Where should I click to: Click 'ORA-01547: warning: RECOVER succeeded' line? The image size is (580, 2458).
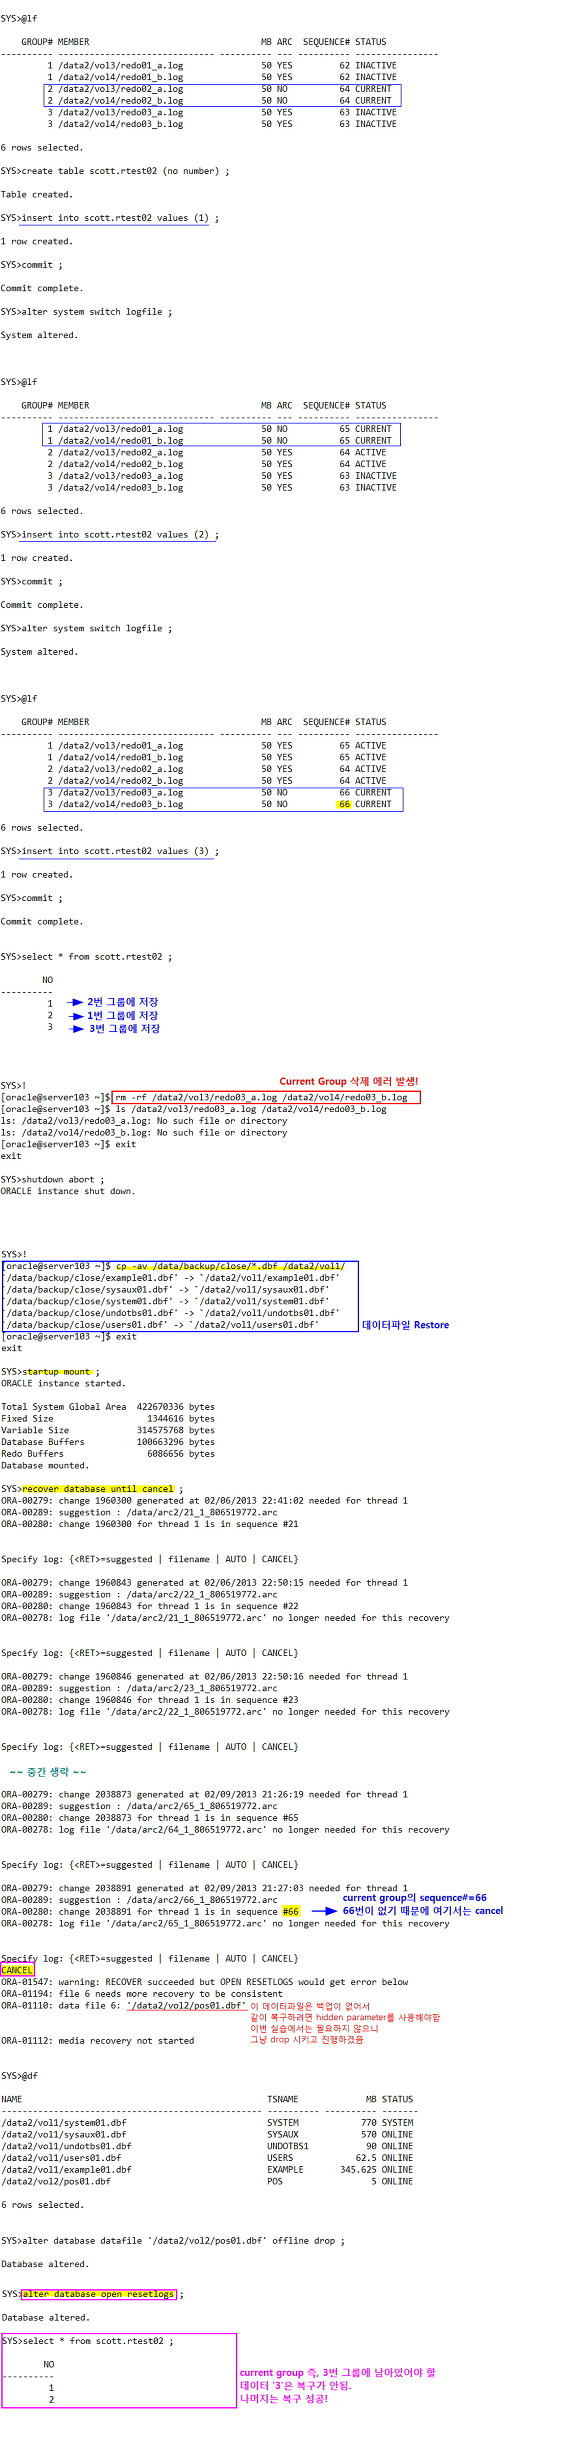click(205, 1984)
